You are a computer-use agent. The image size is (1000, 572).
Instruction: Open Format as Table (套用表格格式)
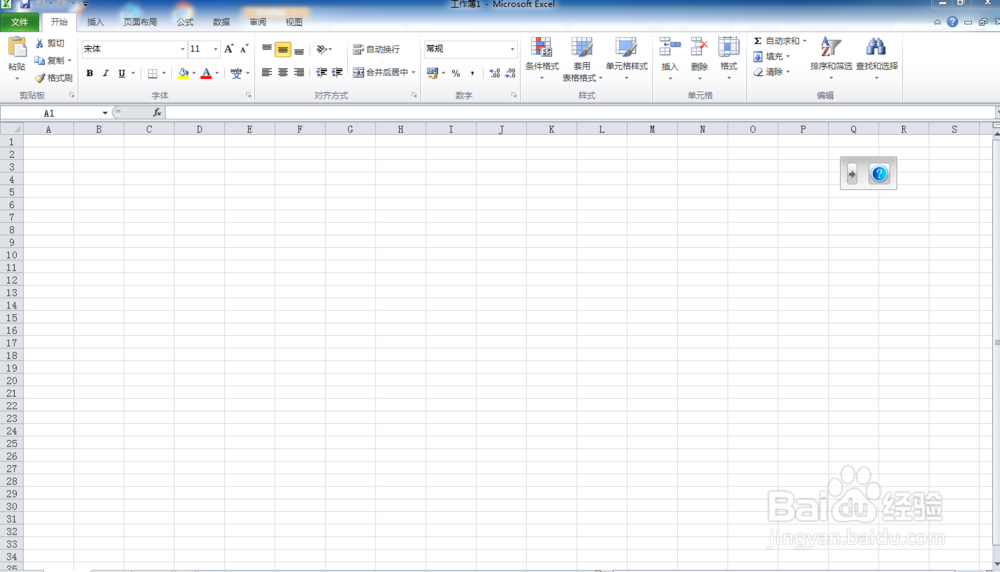(x=582, y=59)
